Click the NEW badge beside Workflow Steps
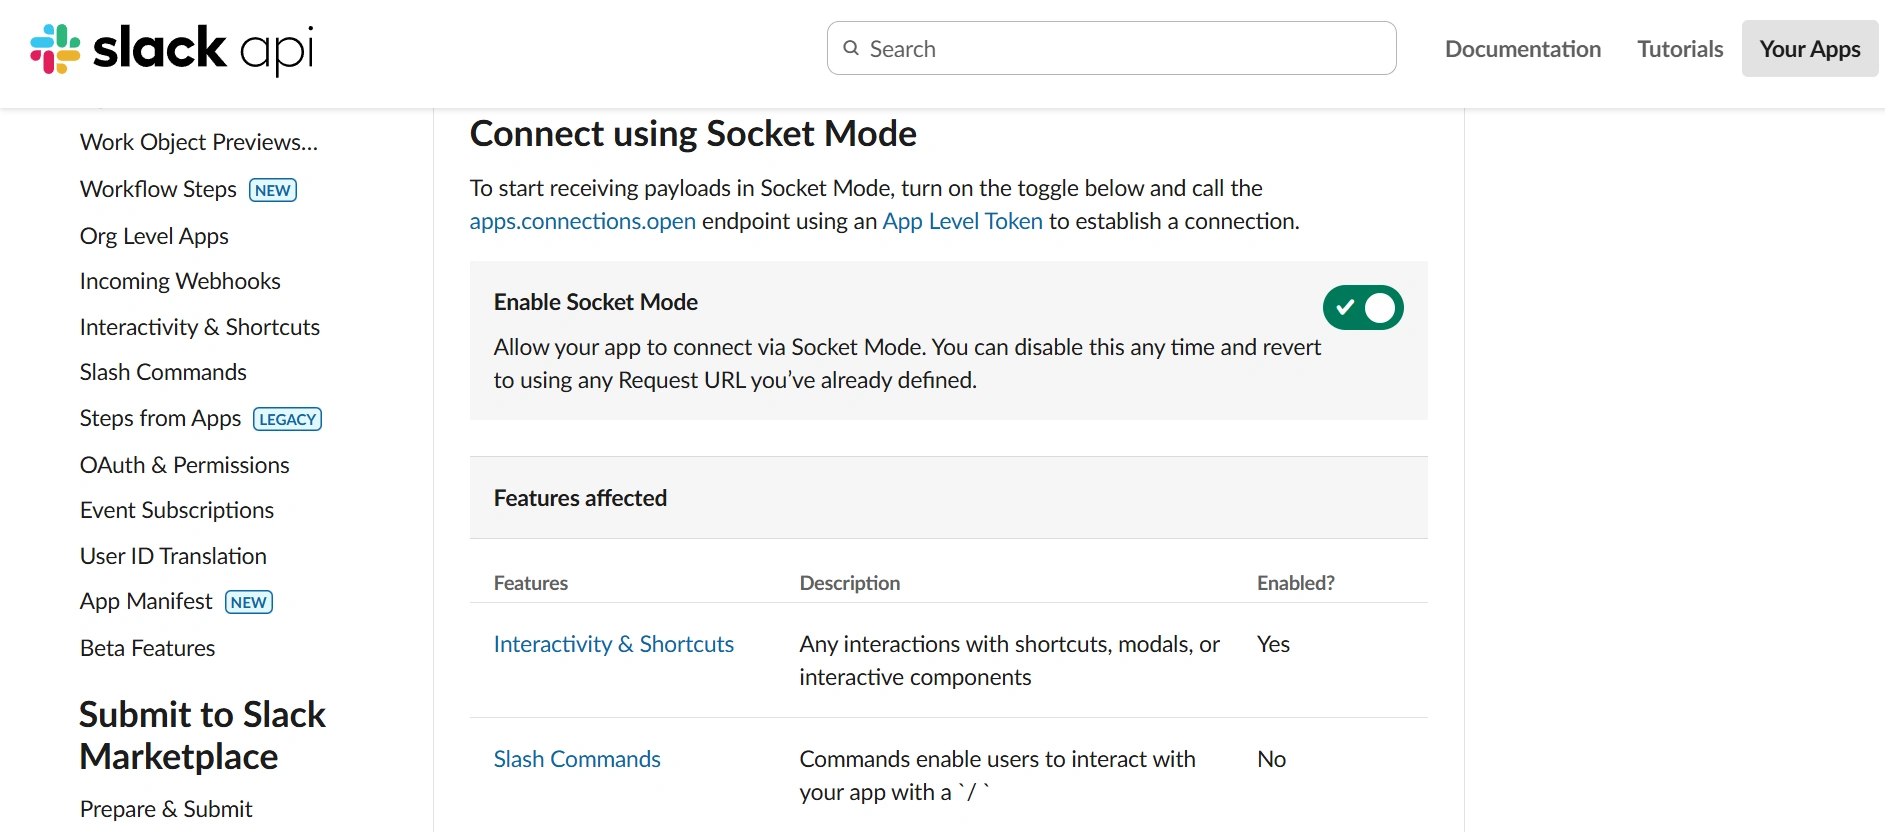The height and width of the screenshot is (832, 1885). coord(273,190)
